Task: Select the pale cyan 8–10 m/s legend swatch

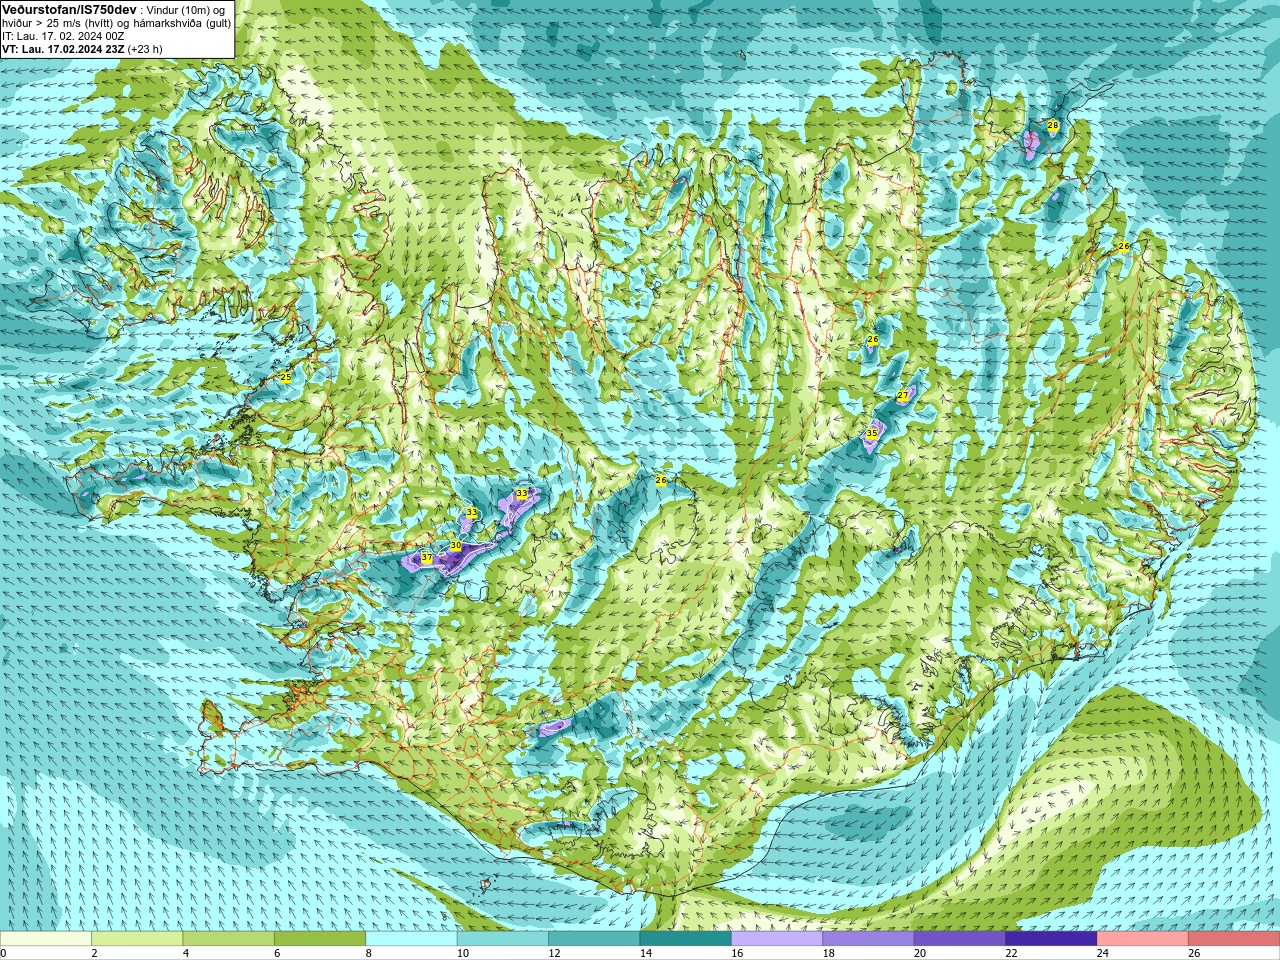Action: pyautogui.click(x=411, y=939)
